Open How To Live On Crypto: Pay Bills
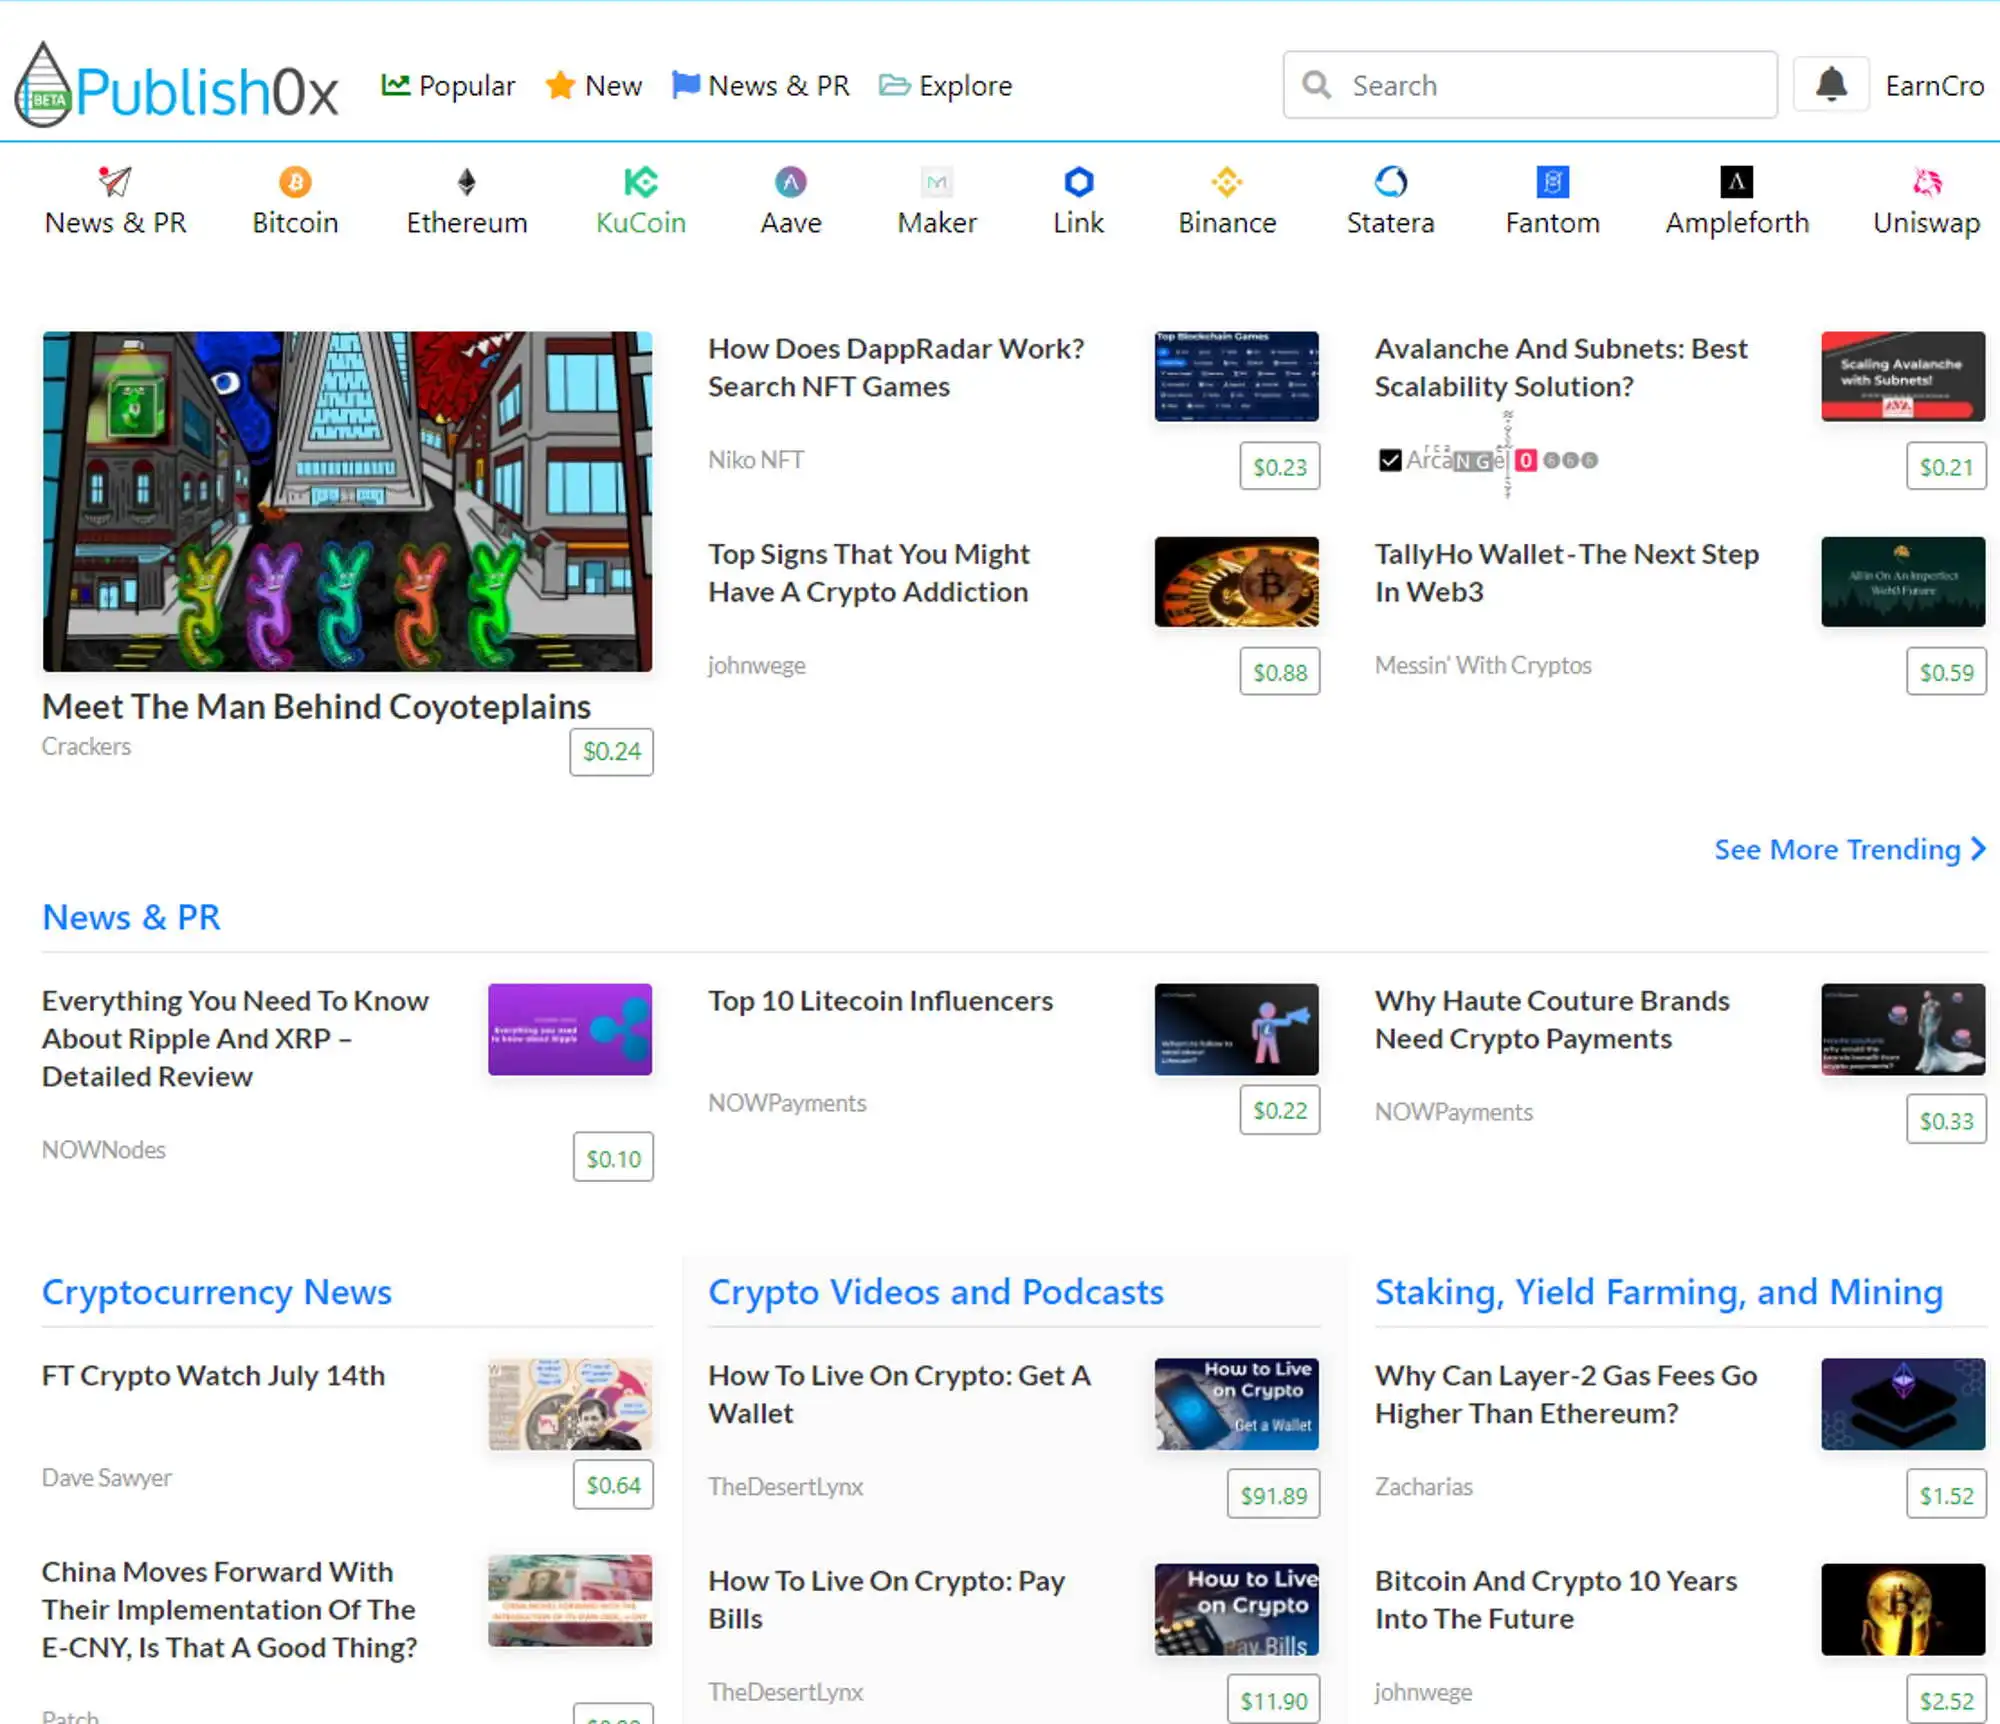This screenshot has height=1724, width=2000. tap(886, 1599)
